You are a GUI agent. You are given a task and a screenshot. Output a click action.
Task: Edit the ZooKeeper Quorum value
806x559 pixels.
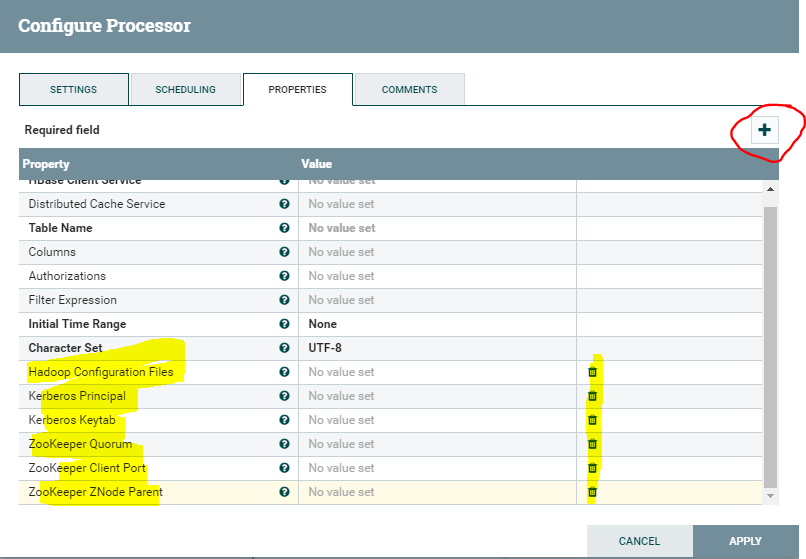click(437, 444)
